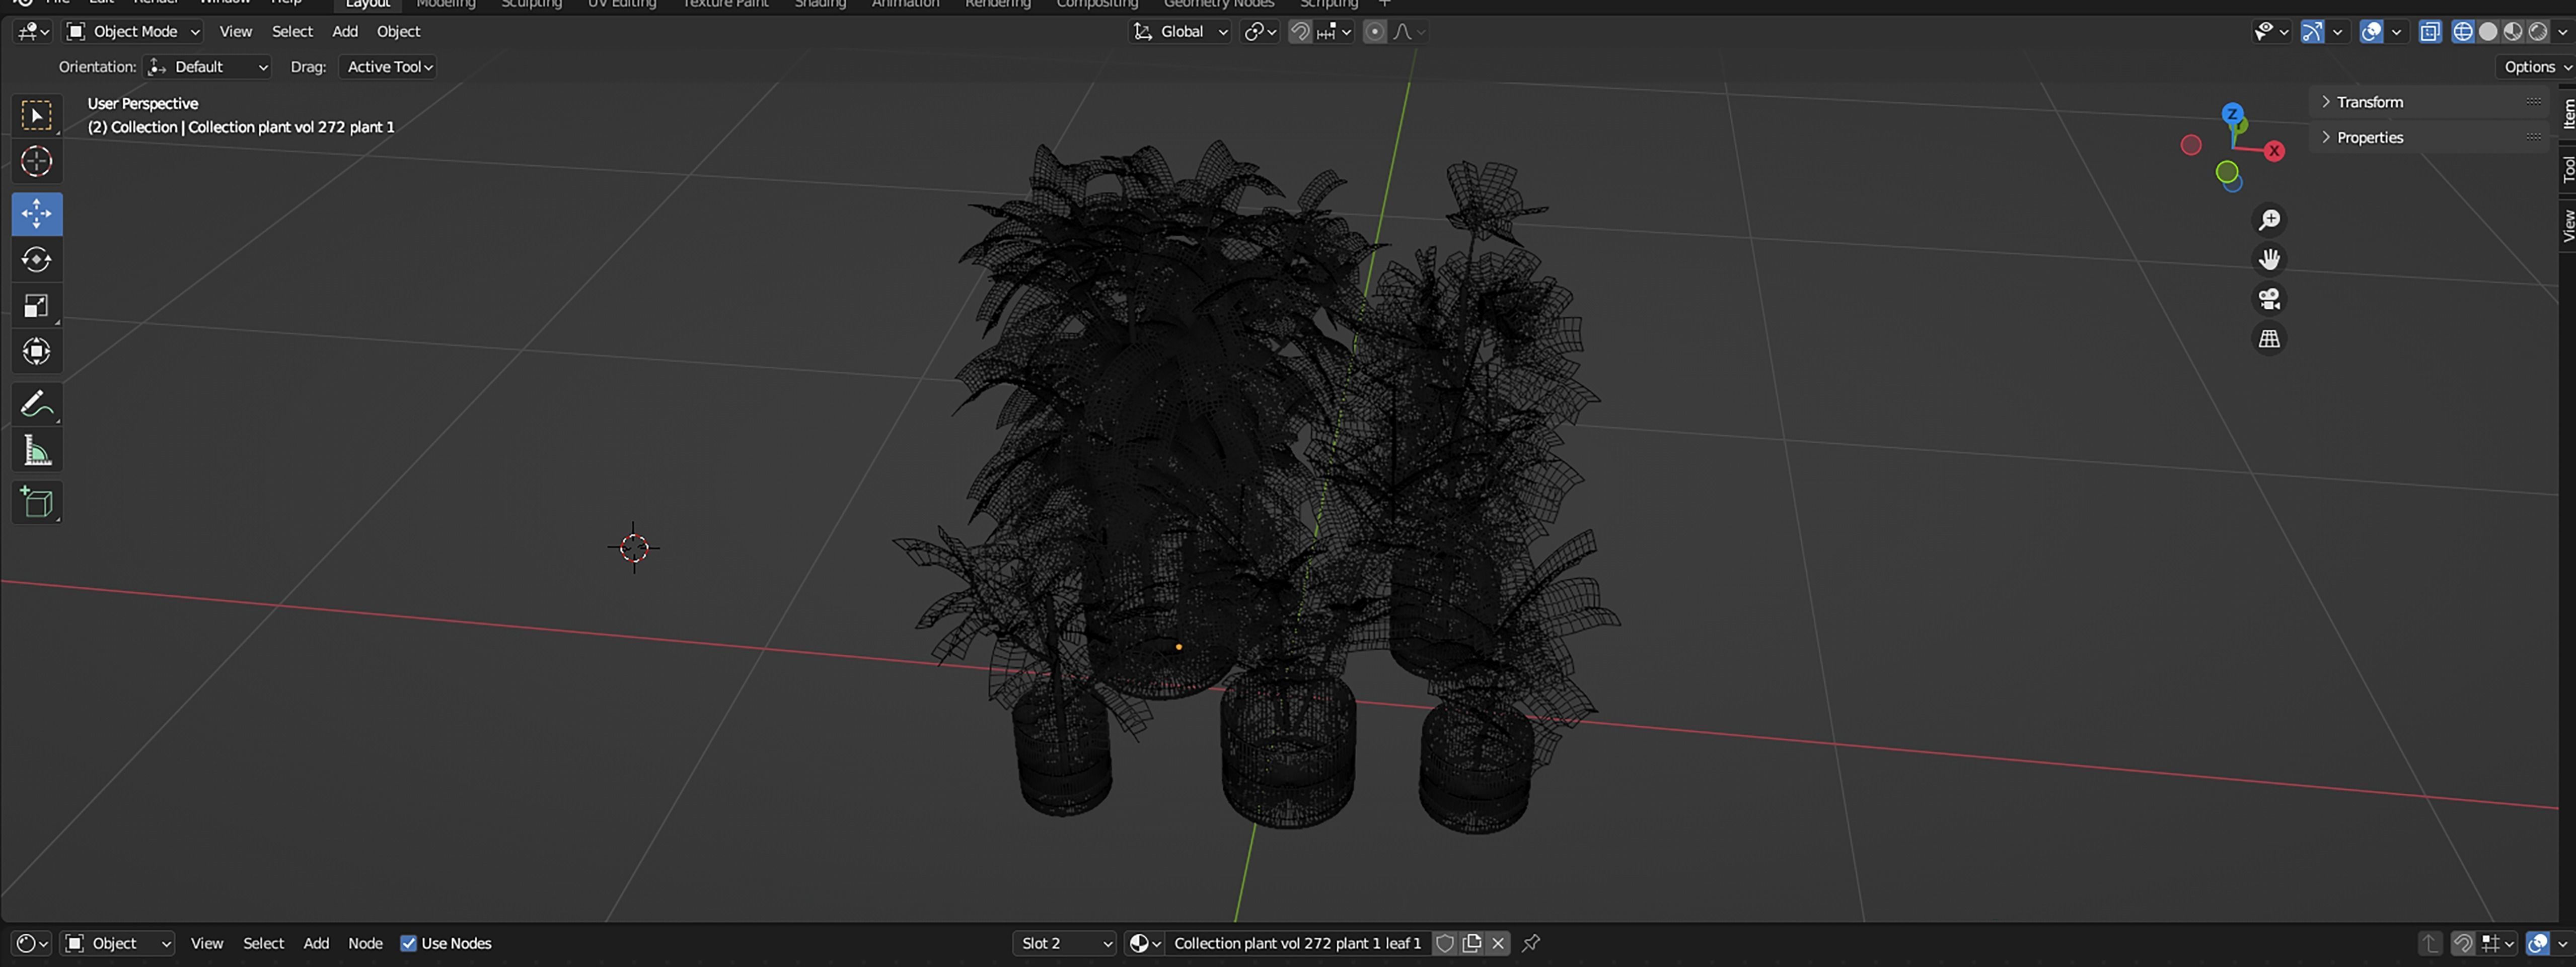Open the 3D viewport Object menu
Image resolution: width=2576 pixels, height=967 pixels.
pyautogui.click(x=398, y=32)
